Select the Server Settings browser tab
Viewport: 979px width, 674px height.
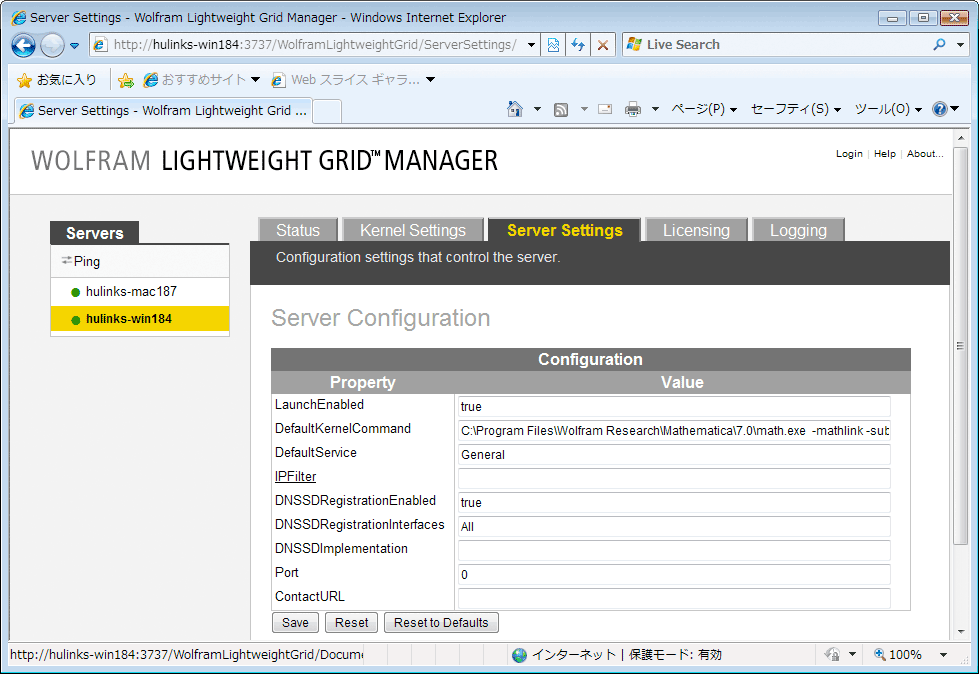(163, 110)
